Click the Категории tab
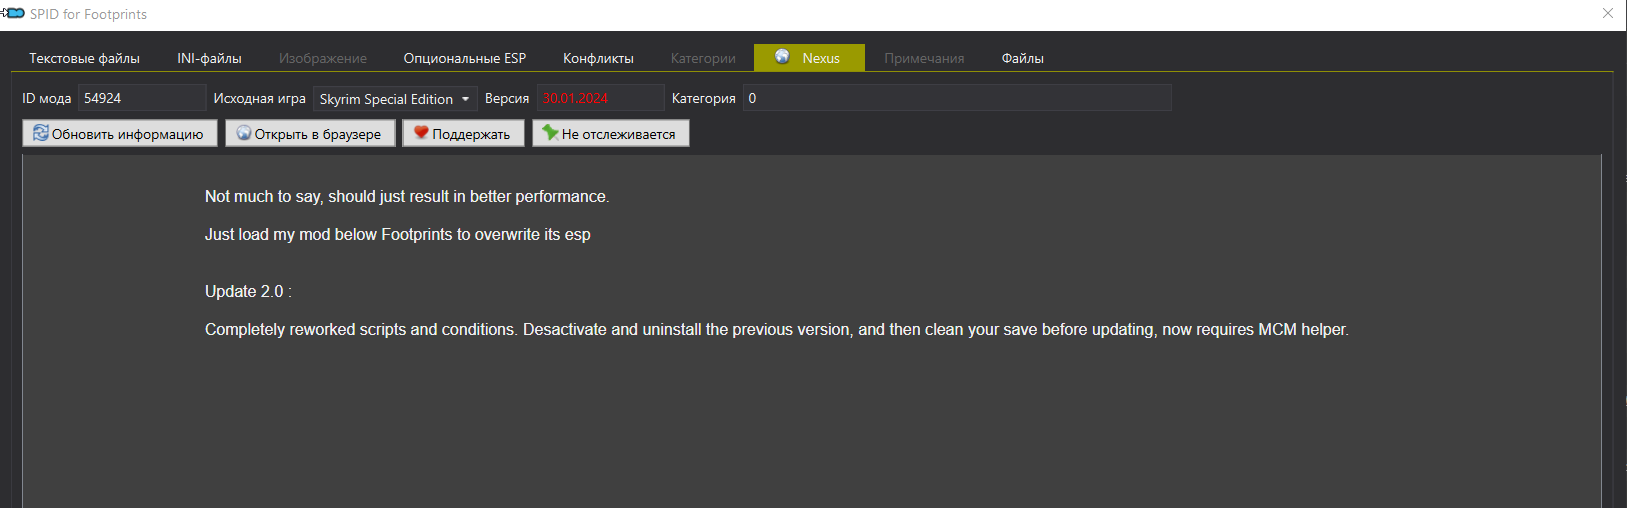 703,58
